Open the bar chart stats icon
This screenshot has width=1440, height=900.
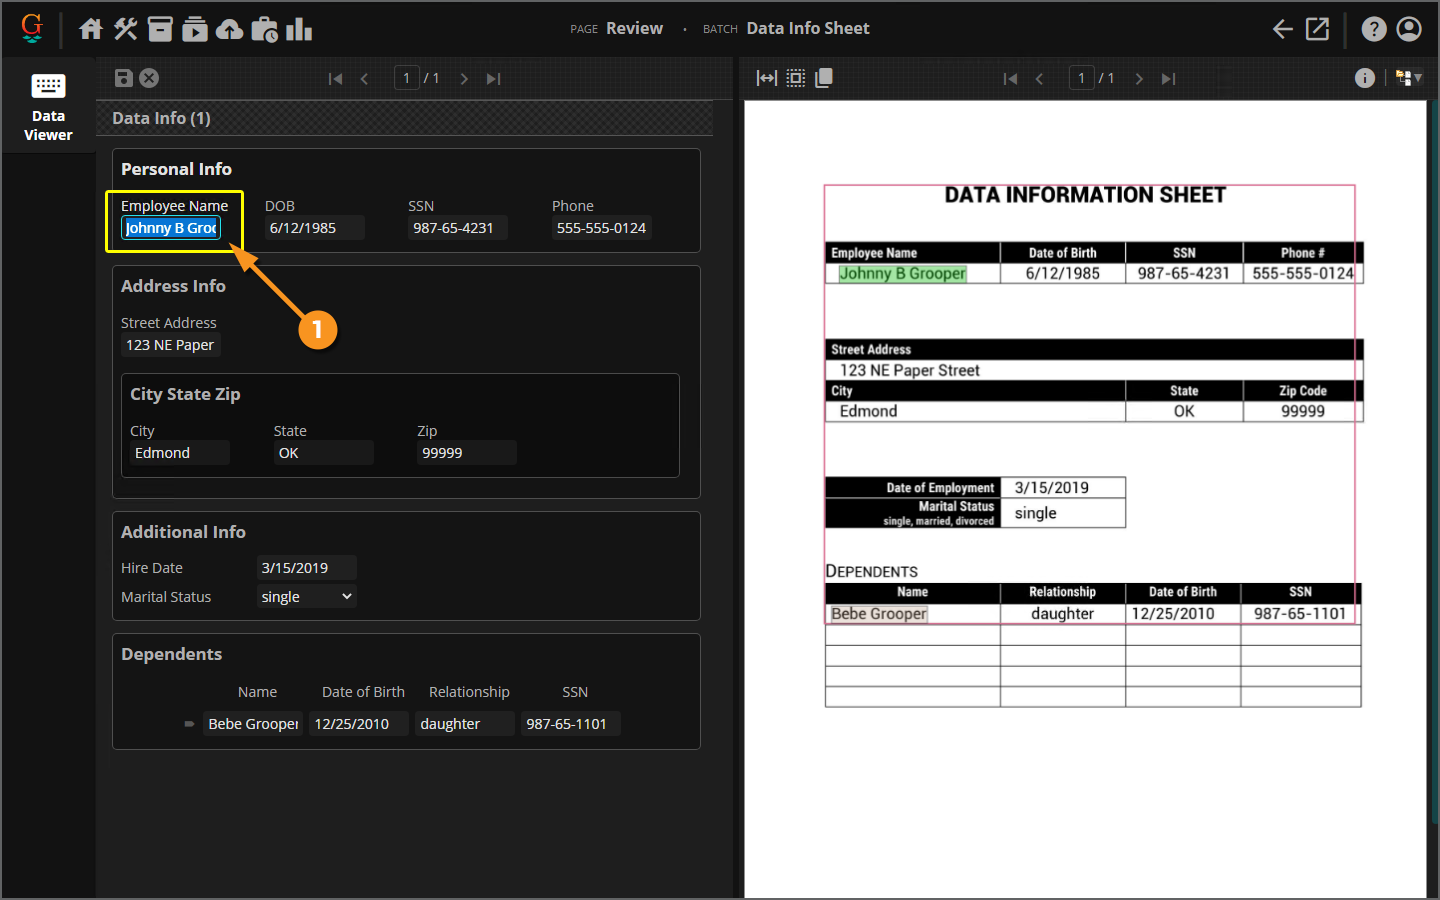(299, 29)
